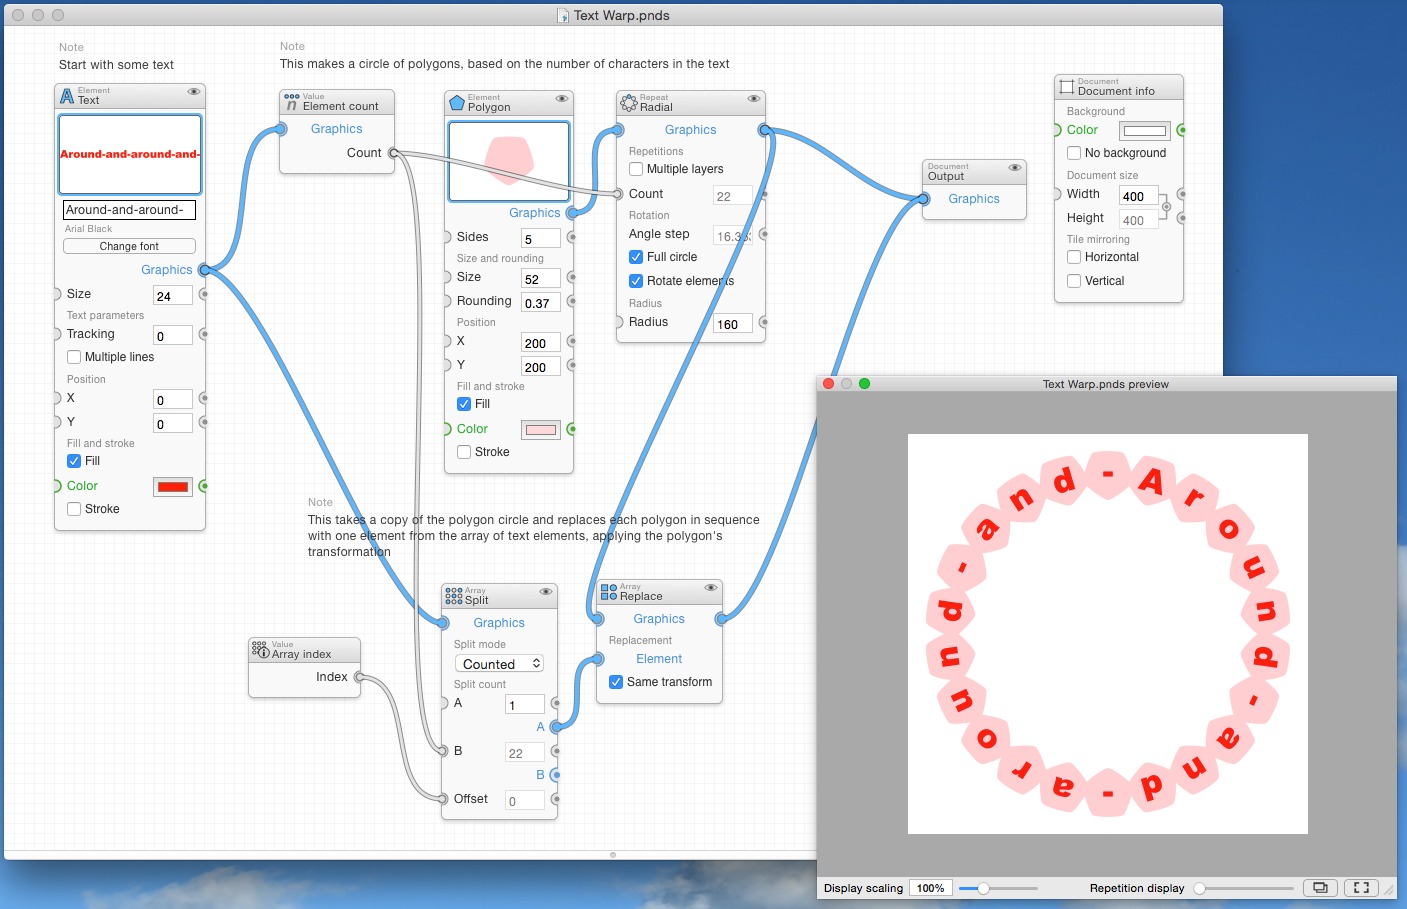Image resolution: width=1407 pixels, height=909 pixels.
Task: Uncheck Full circle in Radial node
Action: pyautogui.click(x=636, y=257)
